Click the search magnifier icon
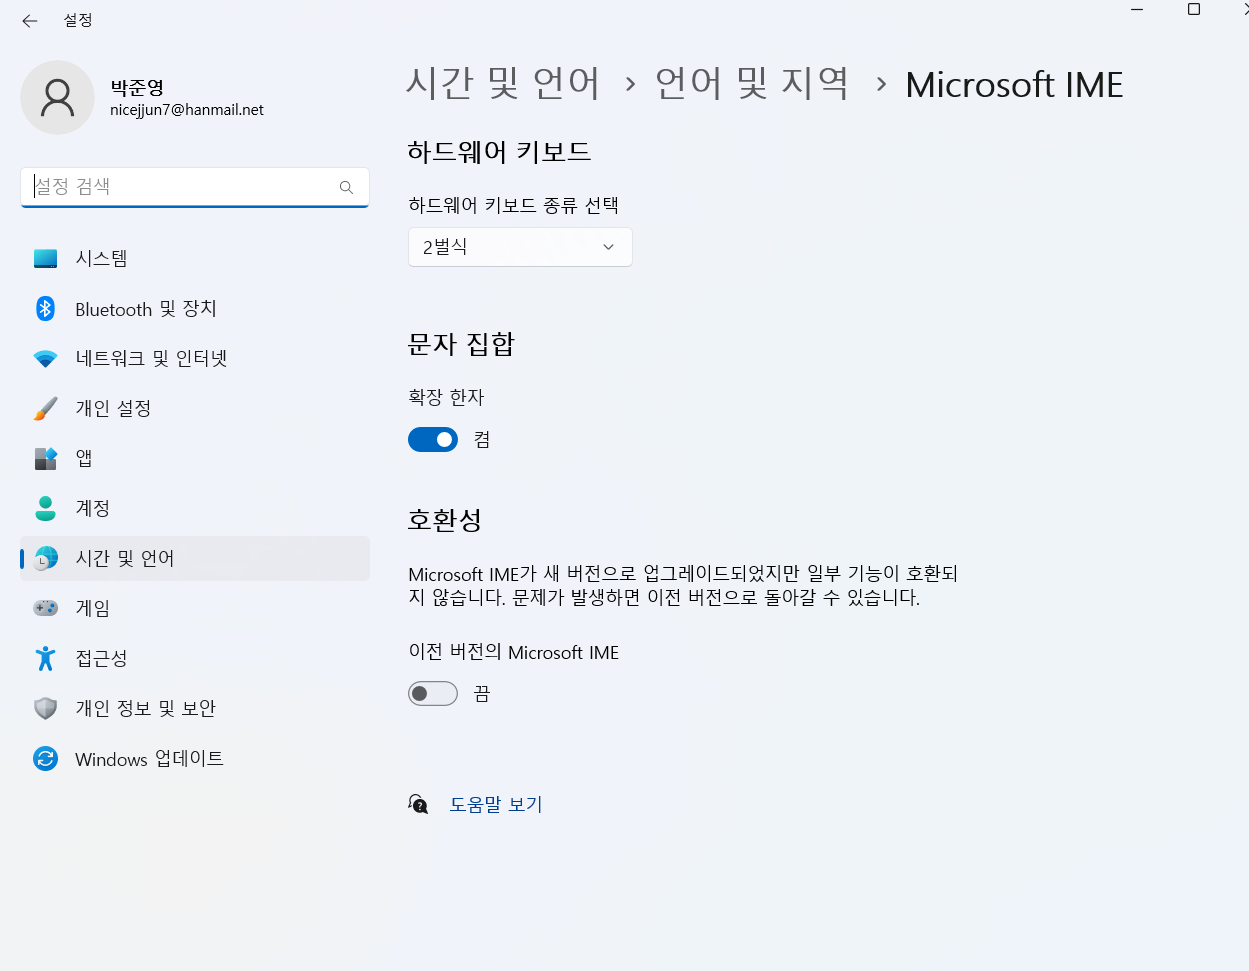Image resolution: width=1249 pixels, height=971 pixels. 346,187
